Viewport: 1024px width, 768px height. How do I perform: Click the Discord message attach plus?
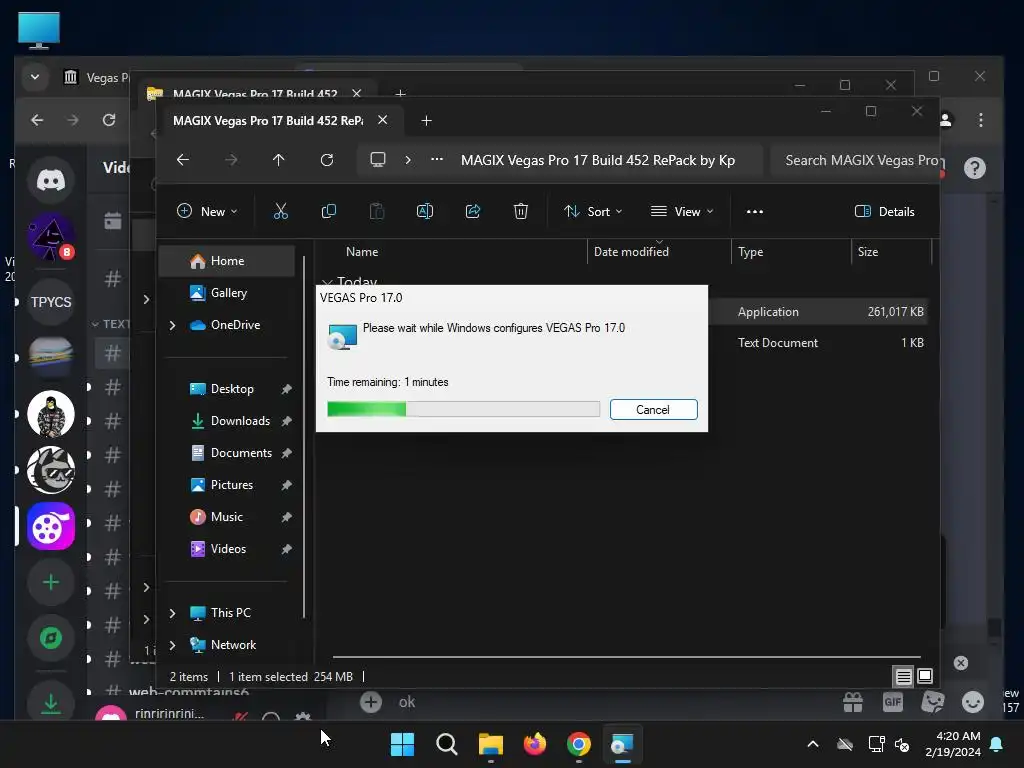(x=370, y=702)
